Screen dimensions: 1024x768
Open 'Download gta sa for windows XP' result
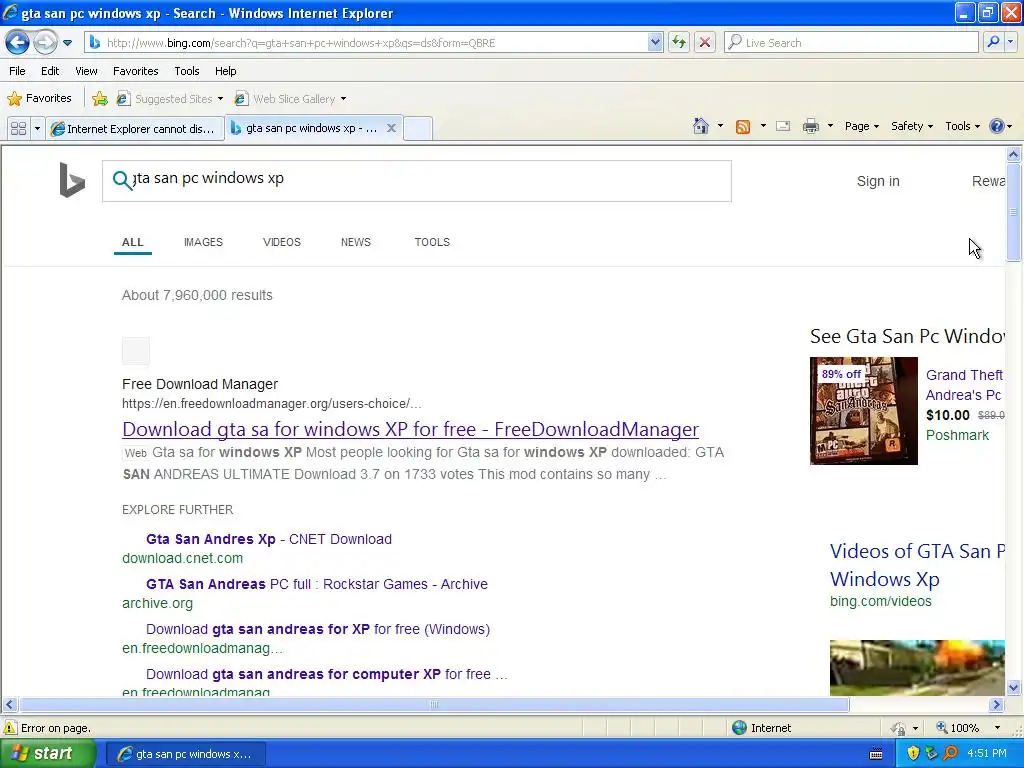coord(410,429)
